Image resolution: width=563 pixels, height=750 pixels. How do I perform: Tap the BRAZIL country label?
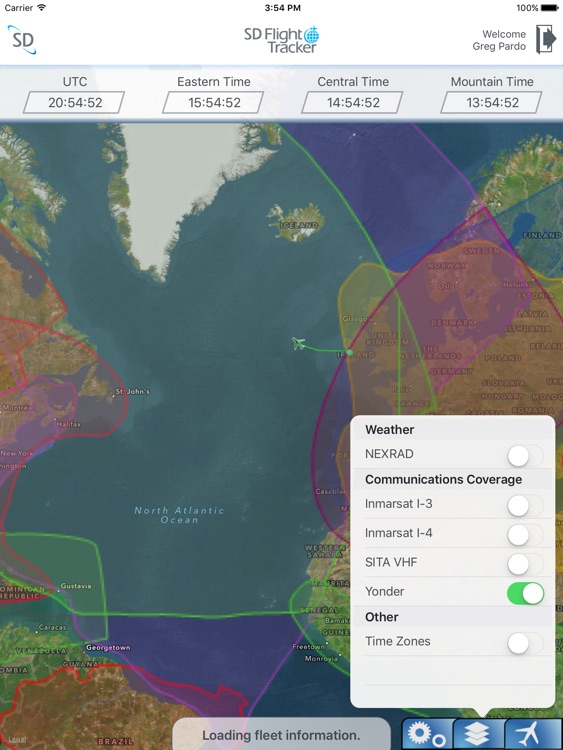(x=115, y=741)
